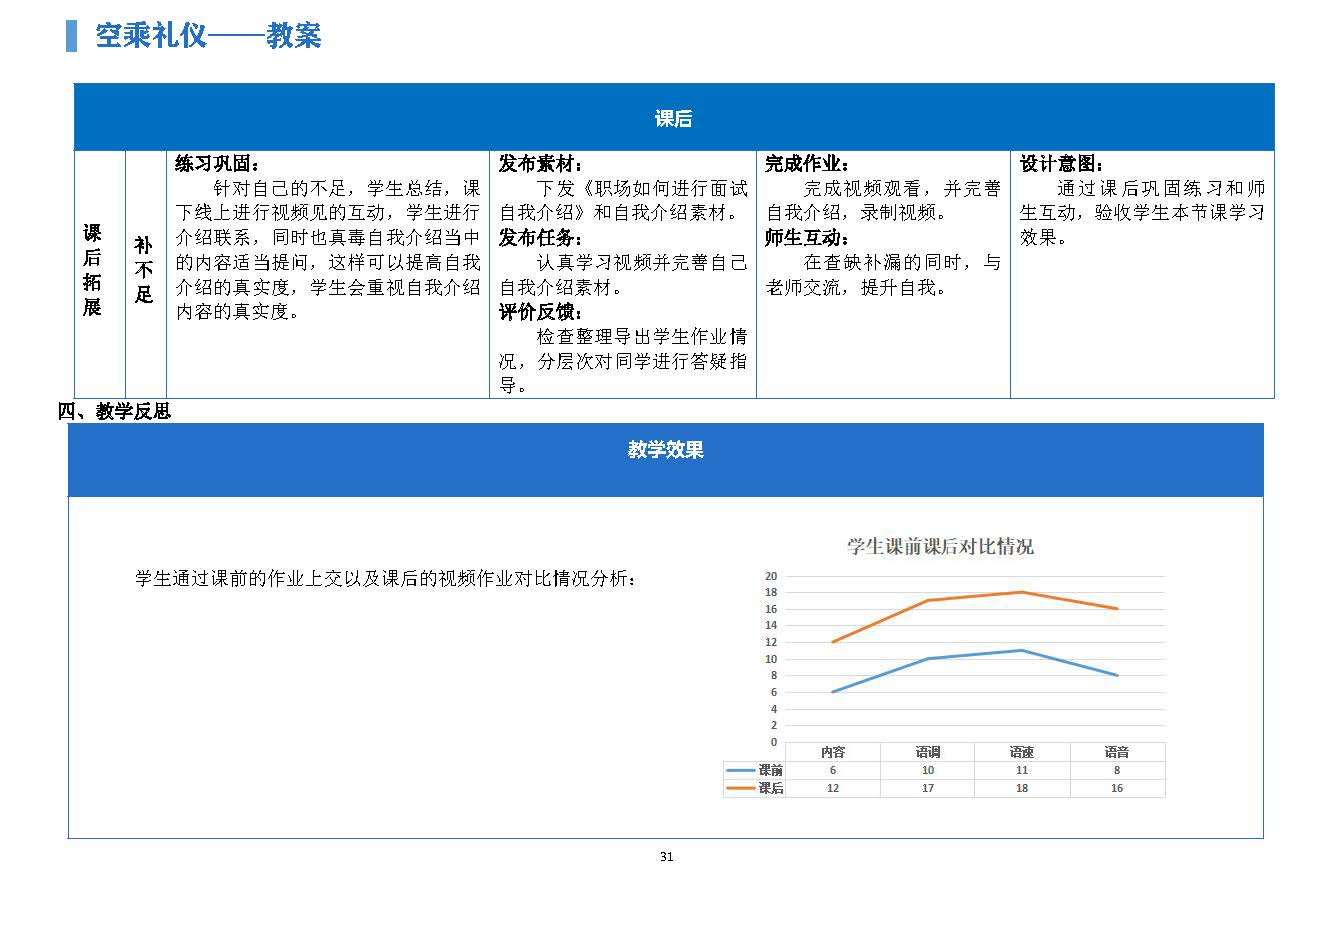1334x943 pixels.
Task: Select the 语调 column header in chart table
Action: coord(928,752)
